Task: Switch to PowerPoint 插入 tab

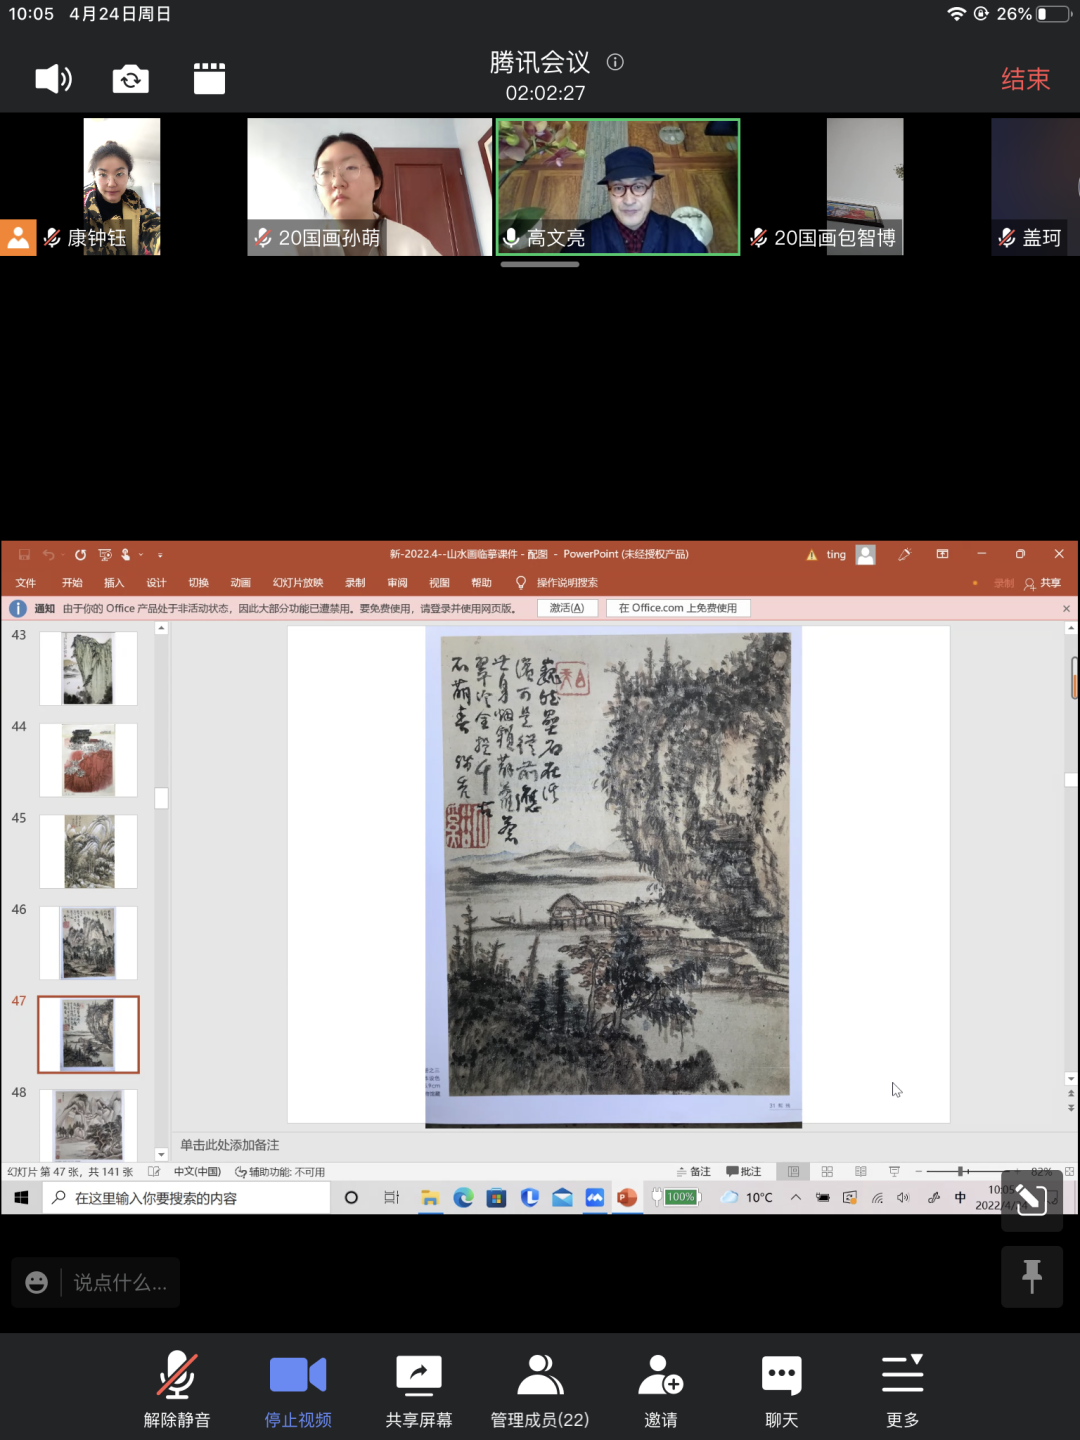Action: click(x=114, y=583)
